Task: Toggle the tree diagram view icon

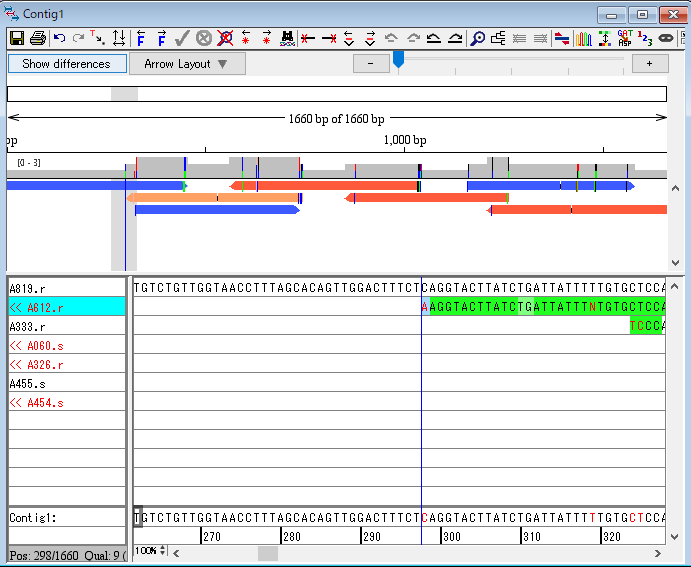Action: coord(498,38)
